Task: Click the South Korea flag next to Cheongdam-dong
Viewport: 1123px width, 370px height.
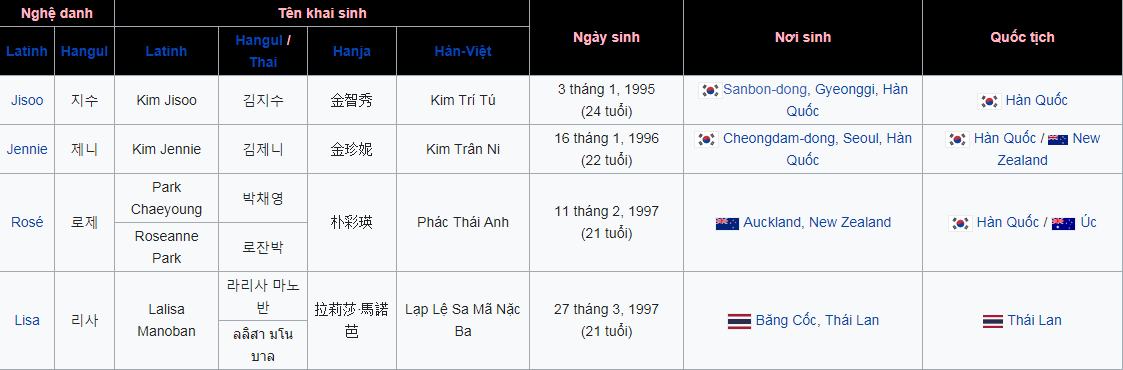Action: coord(706,139)
